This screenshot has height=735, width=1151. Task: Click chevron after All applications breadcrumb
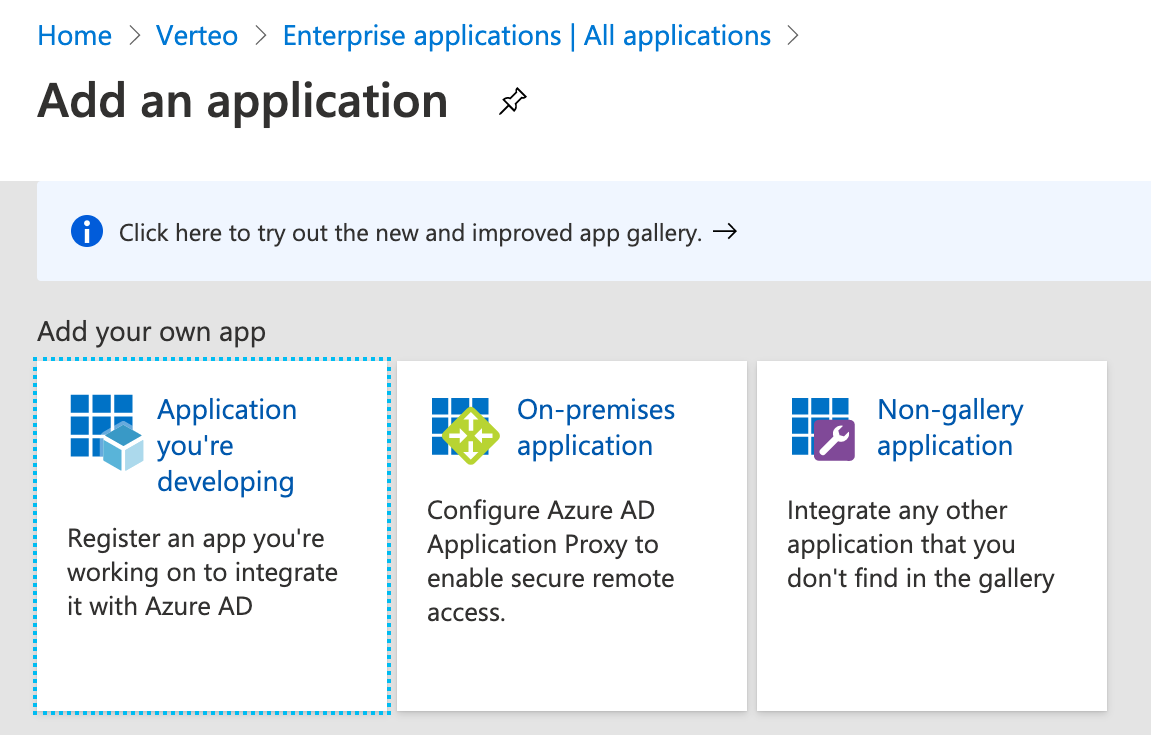click(x=793, y=35)
